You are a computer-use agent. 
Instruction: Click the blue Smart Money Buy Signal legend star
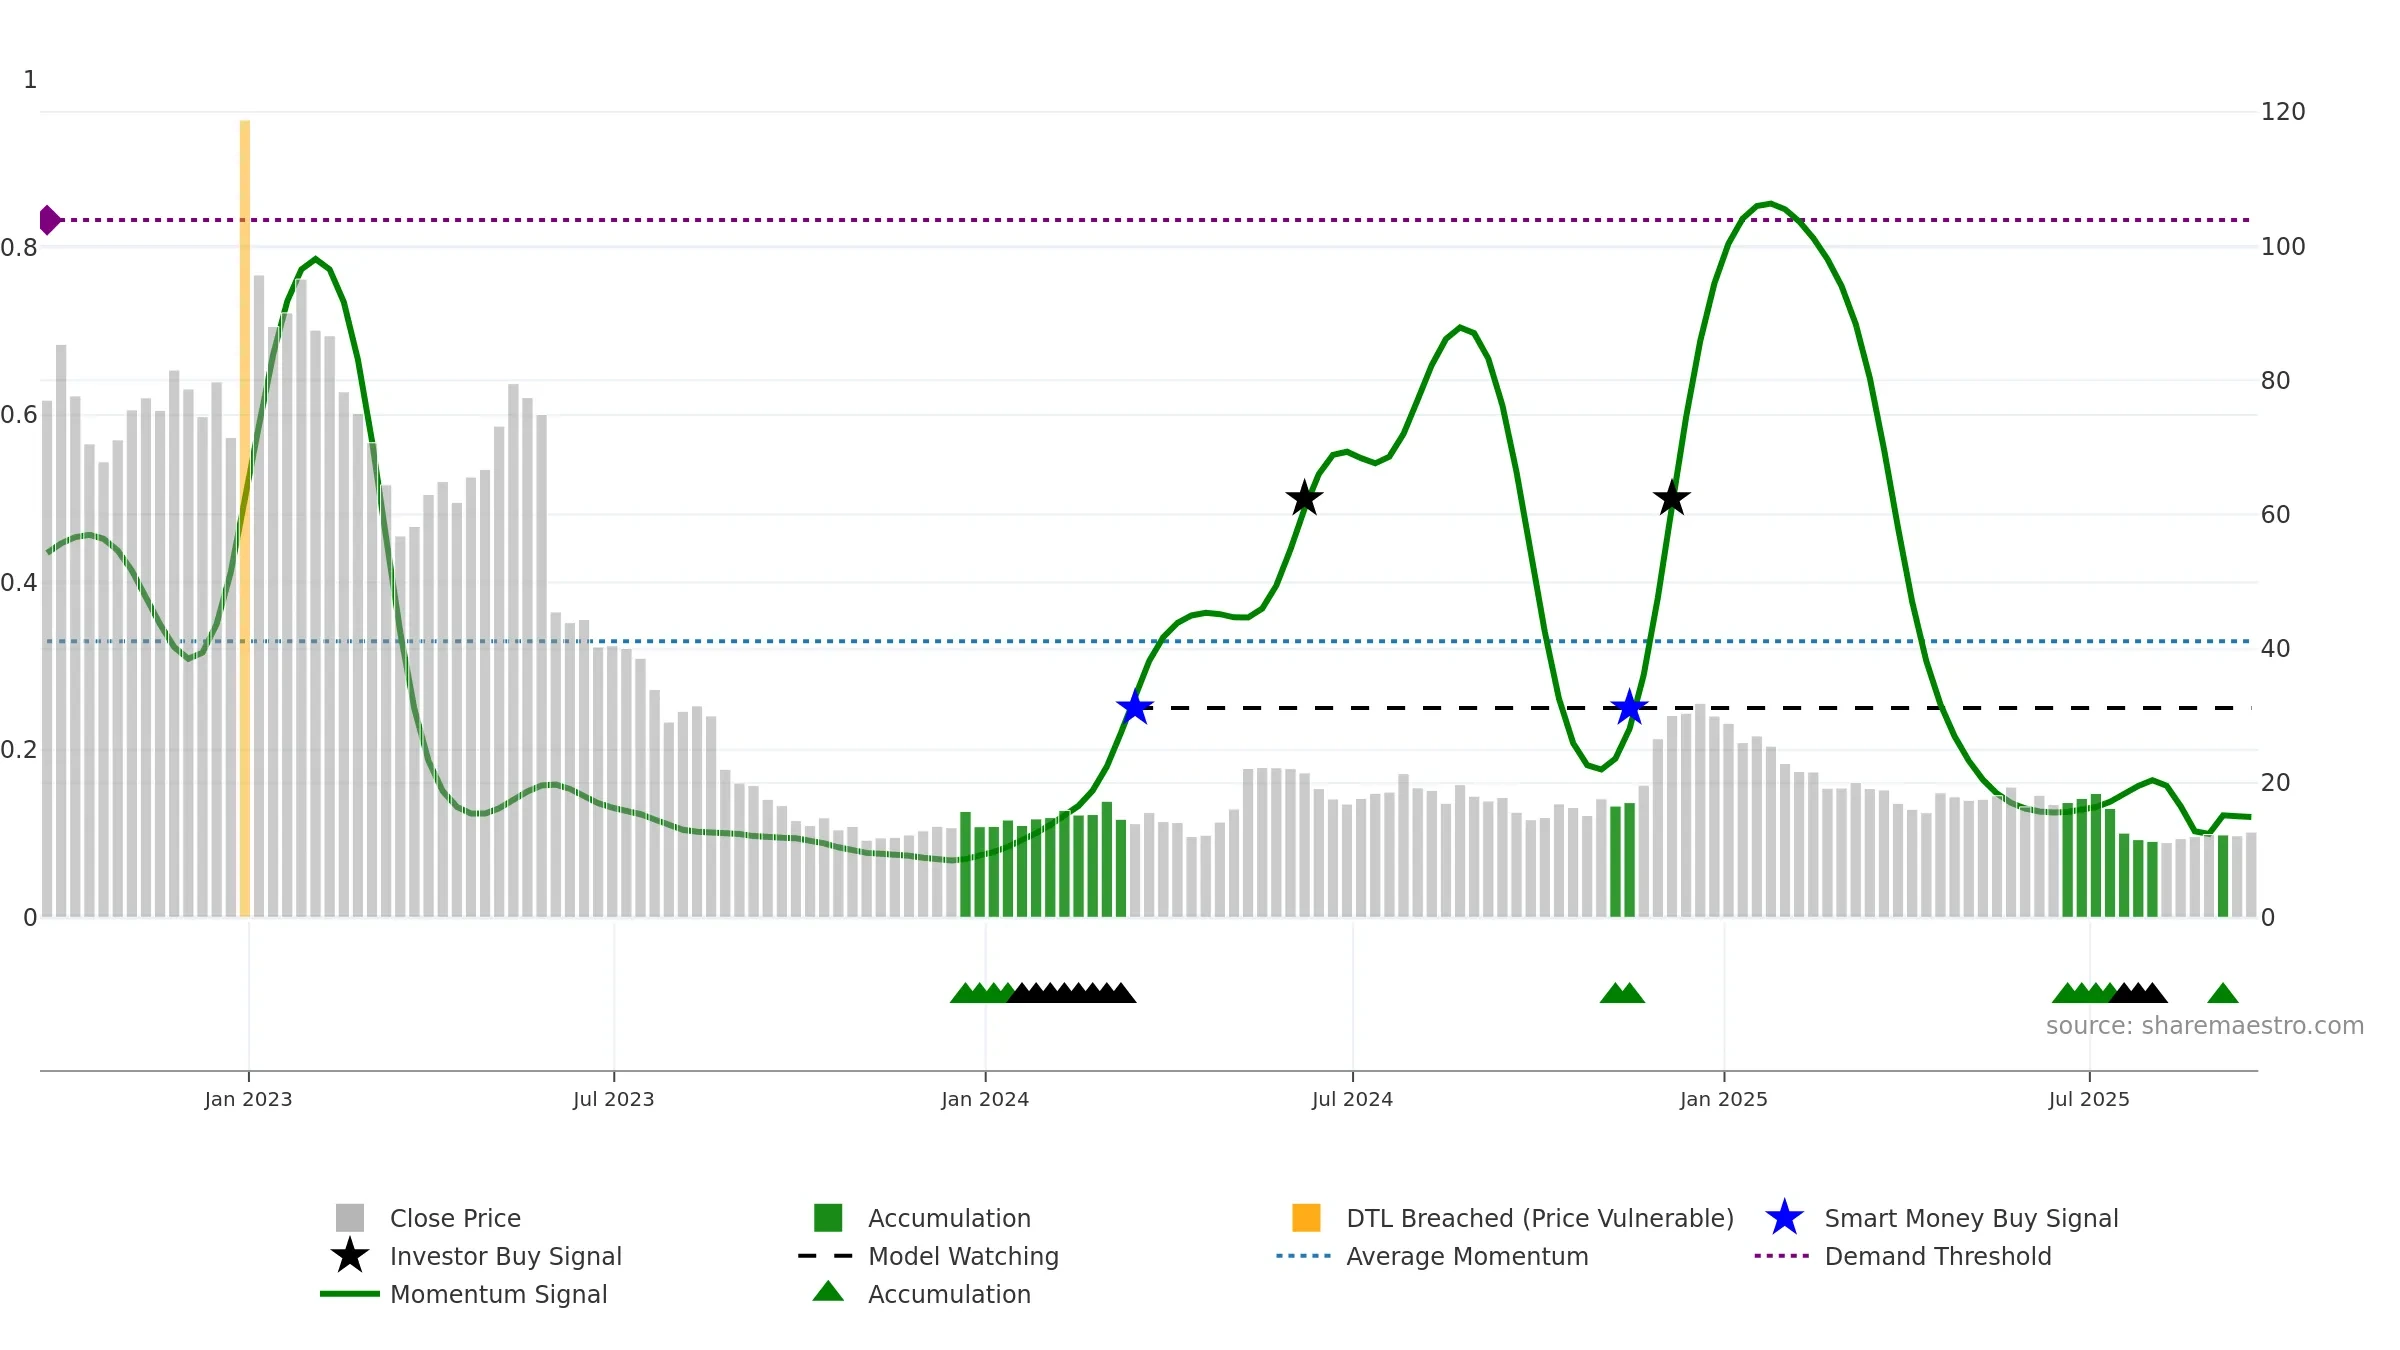(1784, 1218)
